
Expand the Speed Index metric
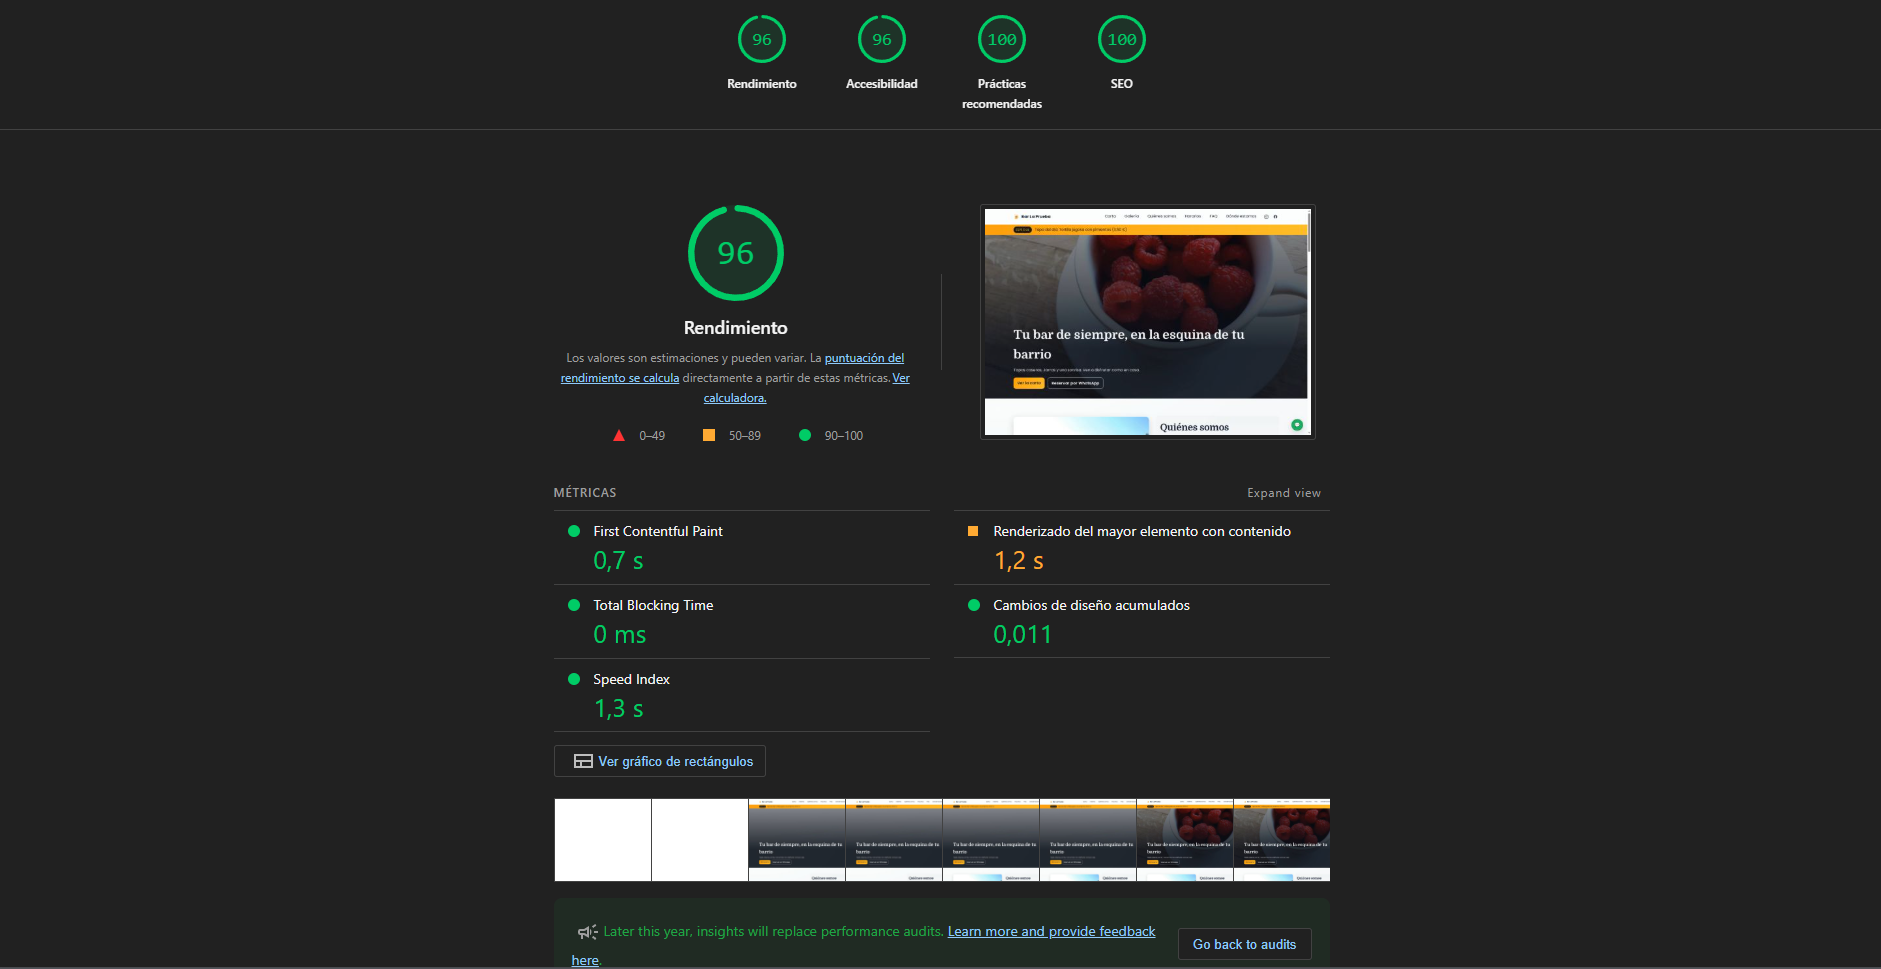[631, 679]
